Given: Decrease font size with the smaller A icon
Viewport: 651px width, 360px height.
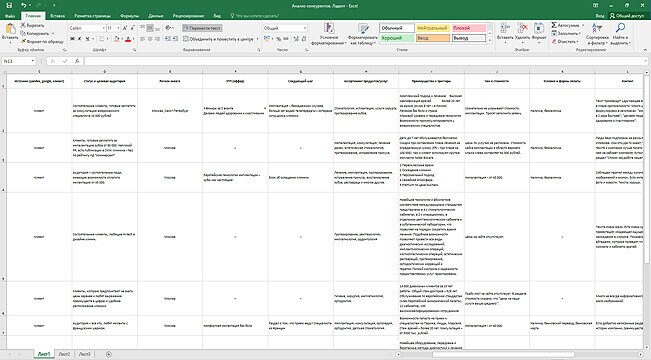Looking at the screenshot, I should (132, 28).
